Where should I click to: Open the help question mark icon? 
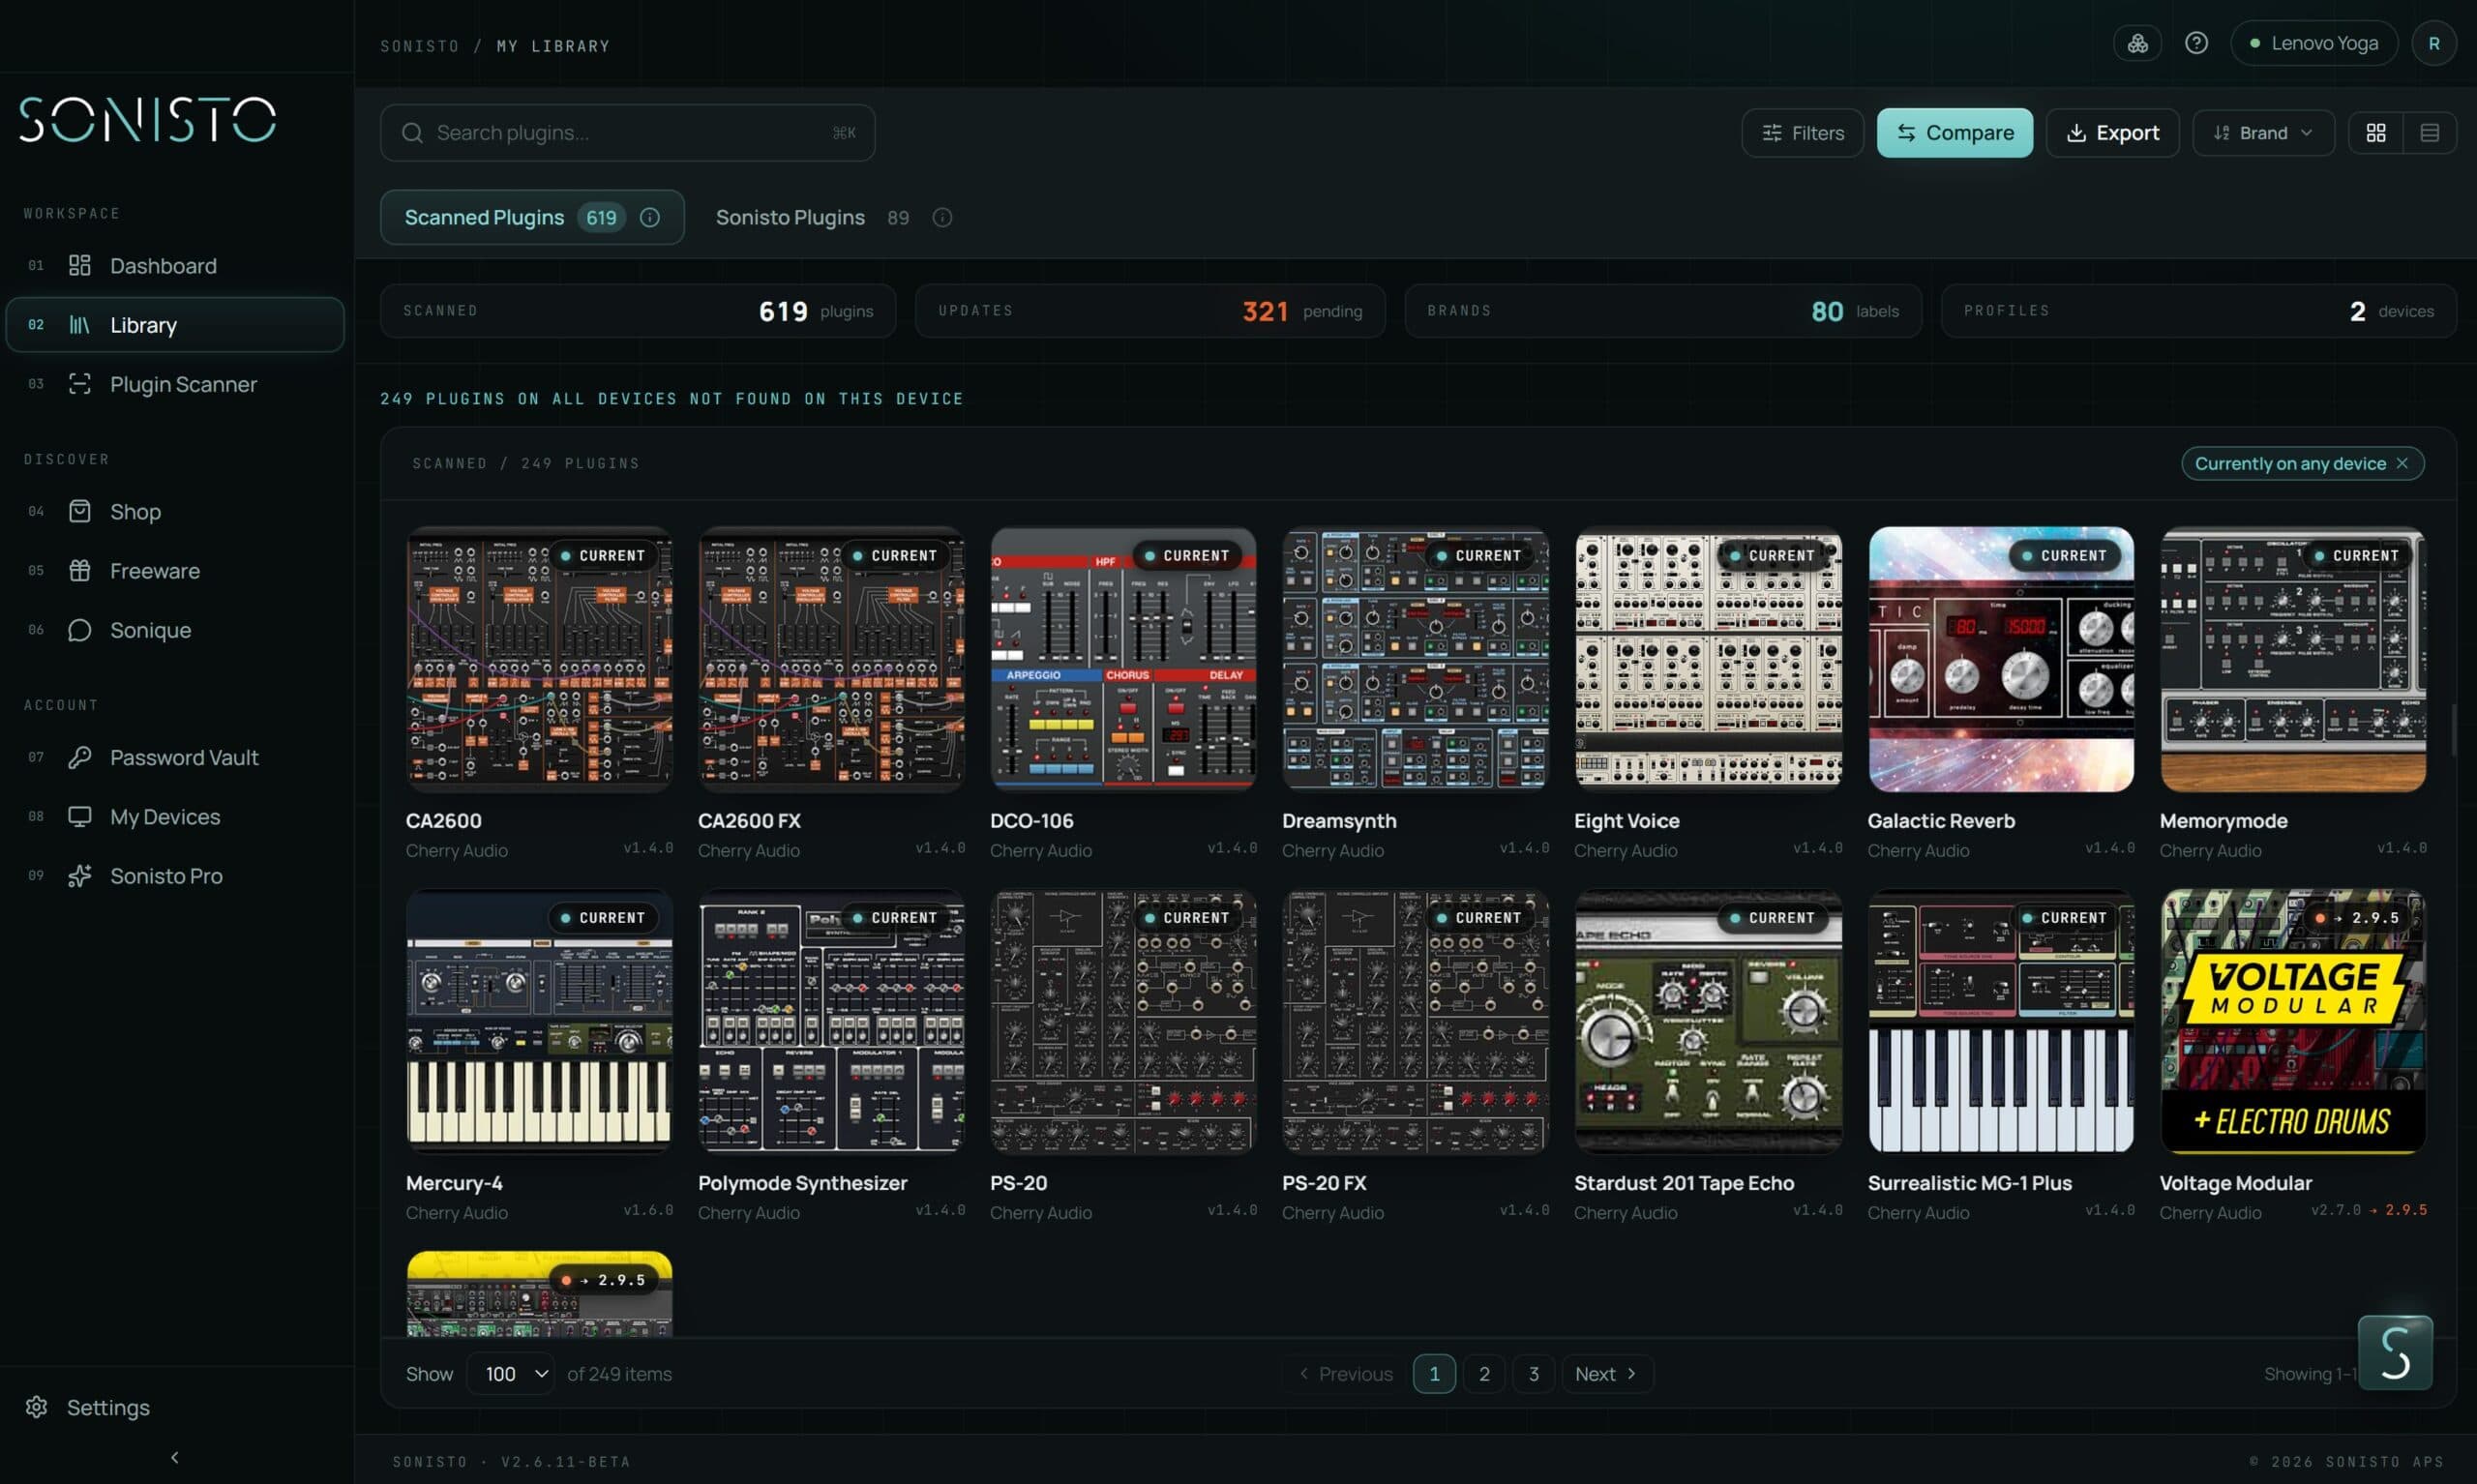[x=2196, y=43]
